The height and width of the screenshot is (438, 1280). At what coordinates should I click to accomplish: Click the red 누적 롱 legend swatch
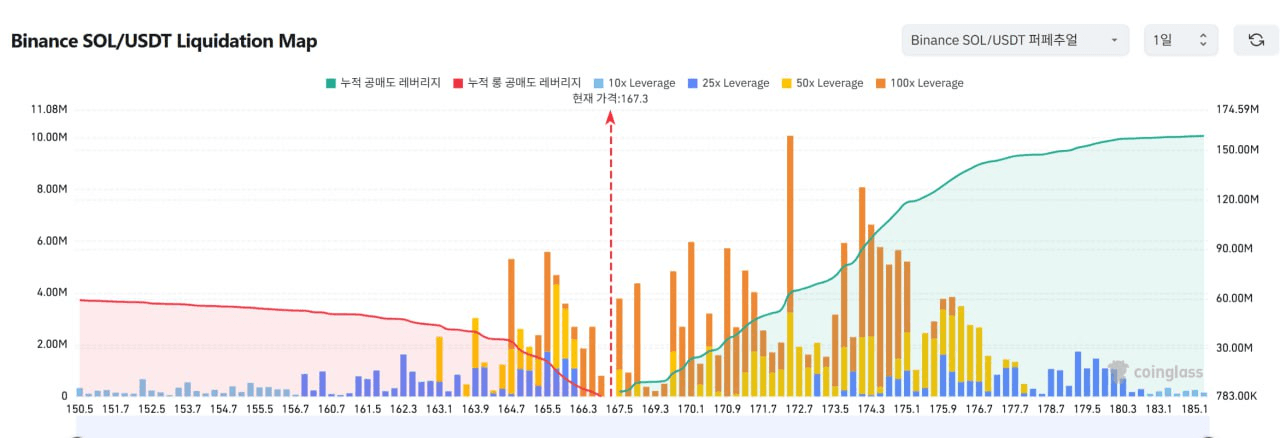point(457,83)
